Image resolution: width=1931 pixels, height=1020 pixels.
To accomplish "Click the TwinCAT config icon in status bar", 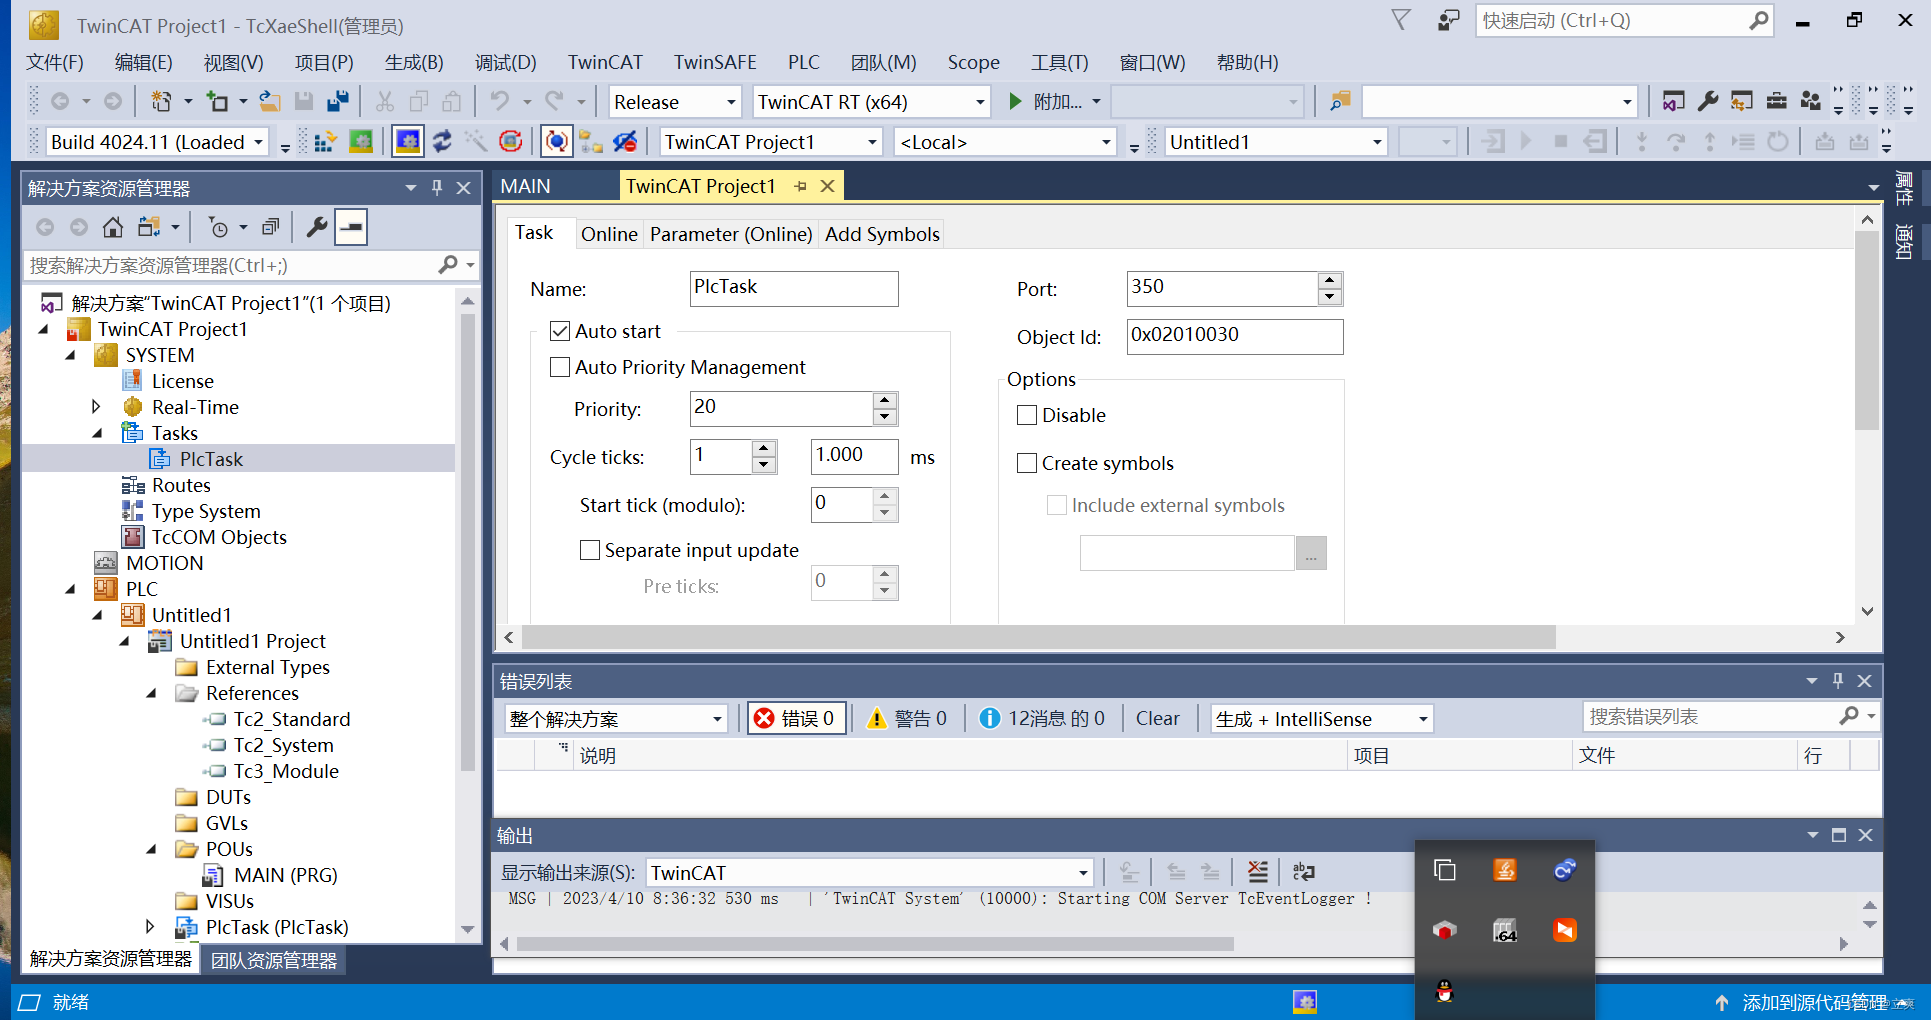I will click(x=1305, y=1002).
